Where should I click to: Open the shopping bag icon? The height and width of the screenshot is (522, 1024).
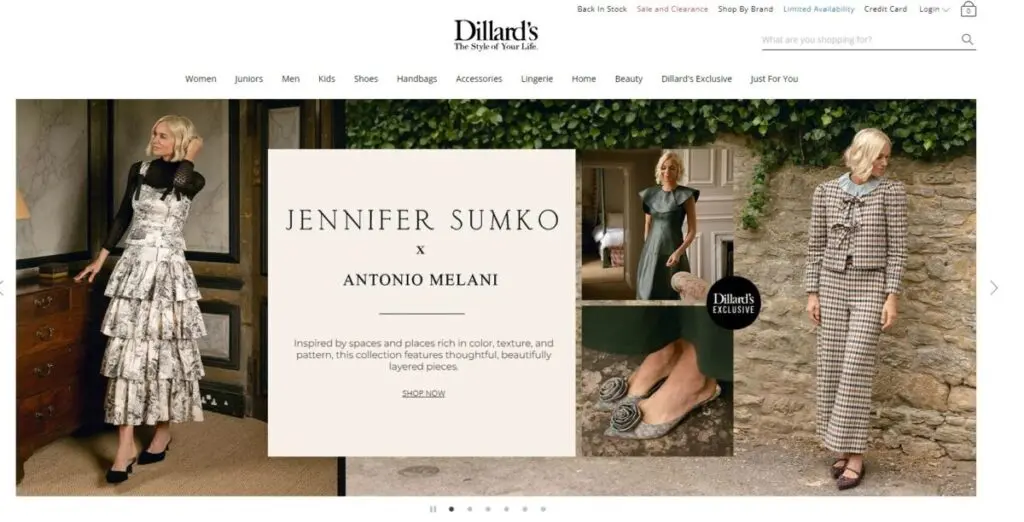[x=968, y=8]
